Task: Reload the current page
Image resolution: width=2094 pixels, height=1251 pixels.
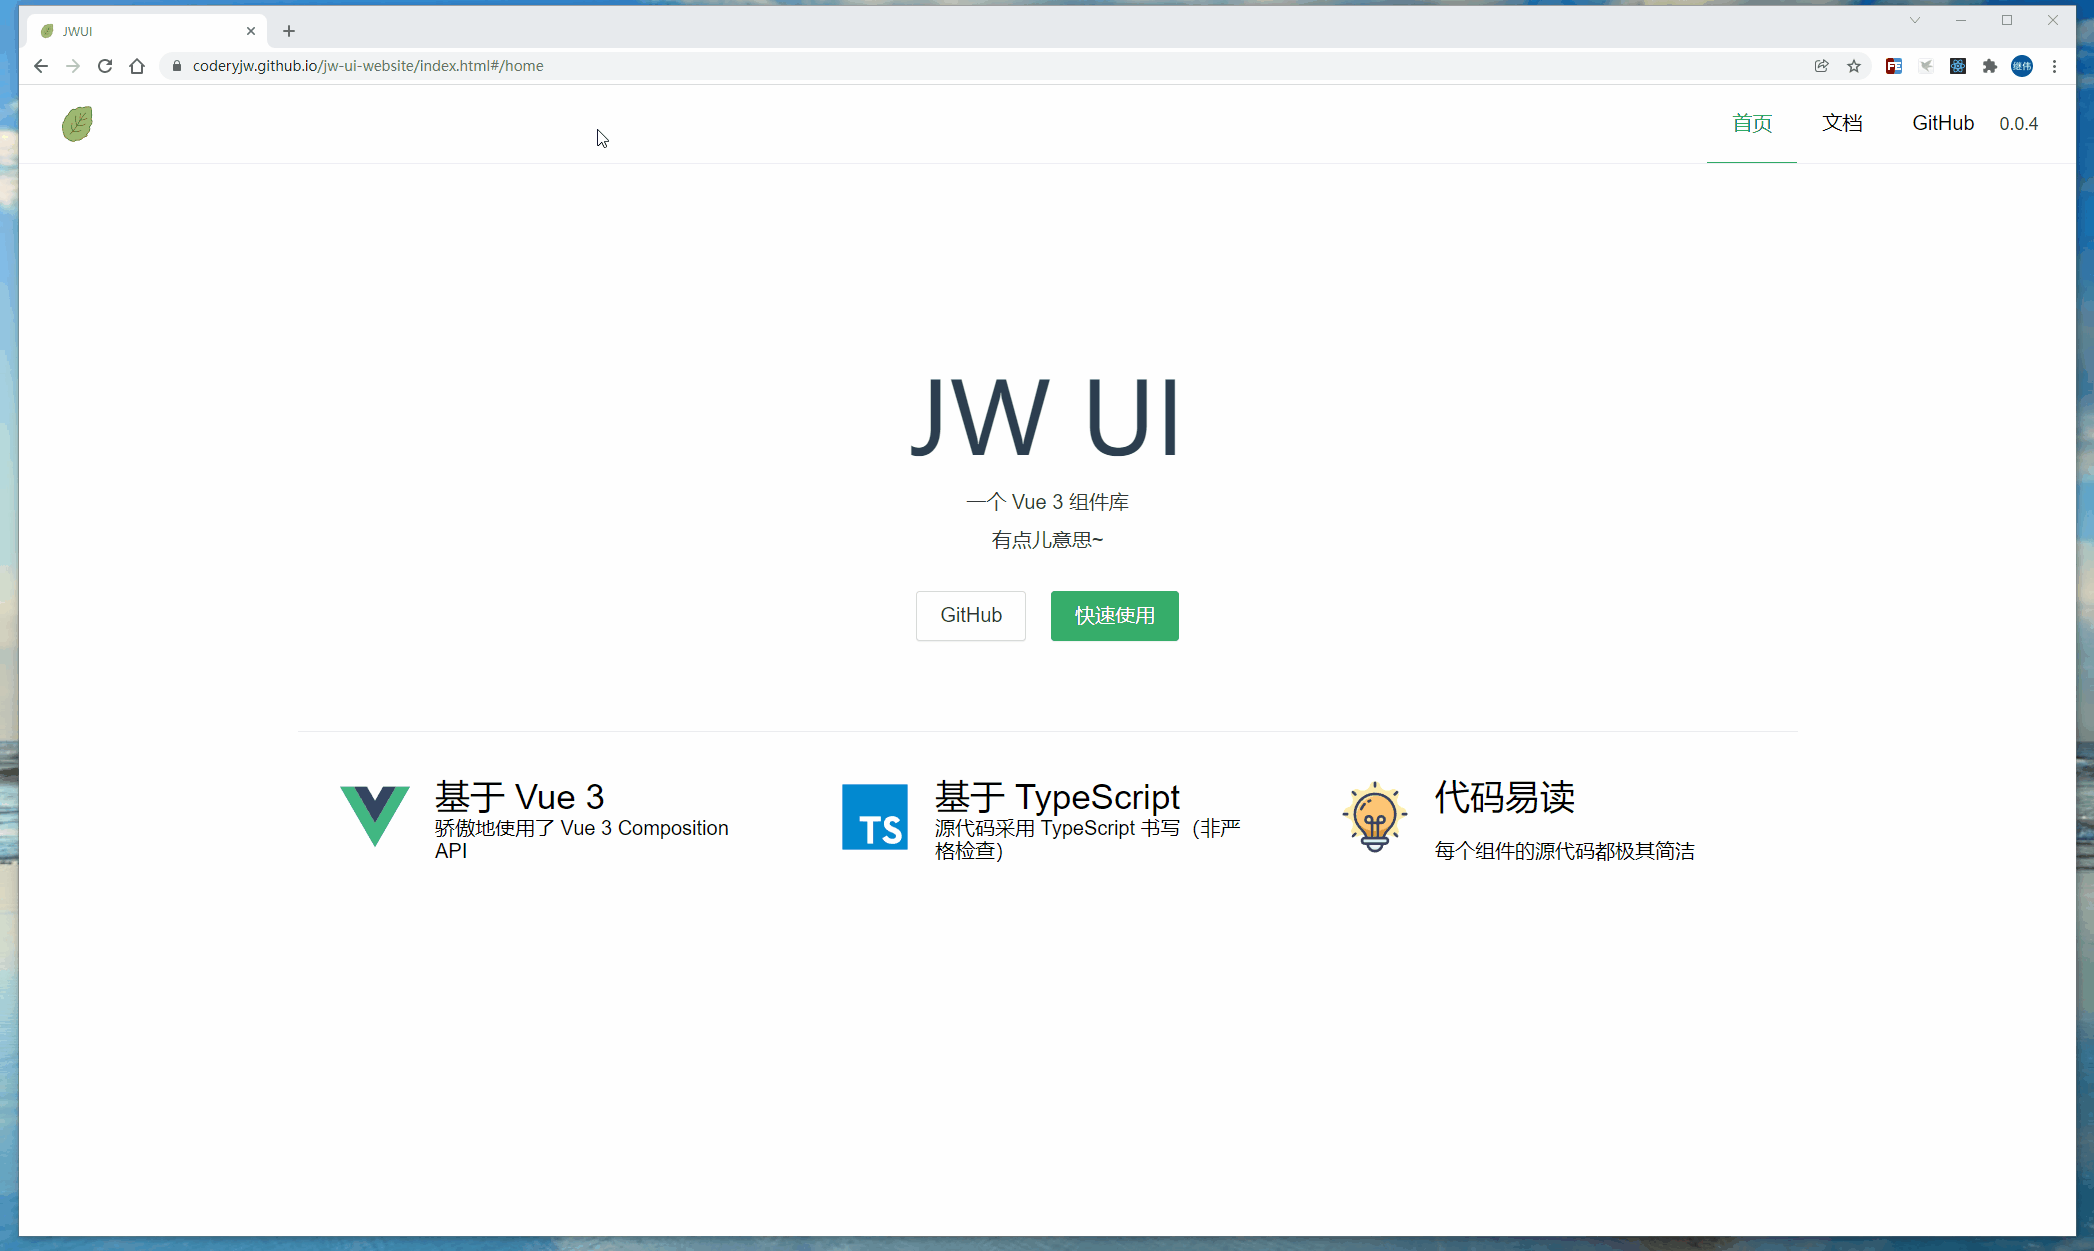Action: [x=105, y=66]
